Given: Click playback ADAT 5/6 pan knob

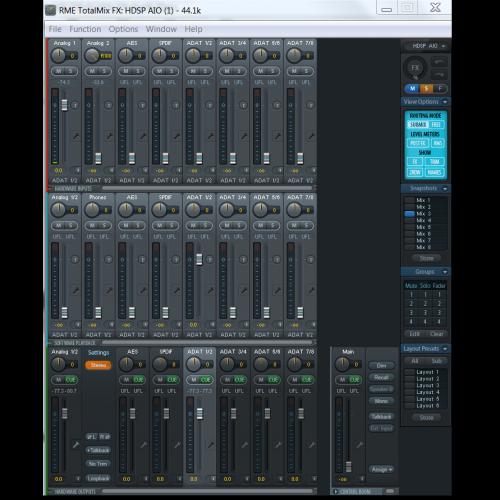Looking at the screenshot, I should coord(260,210).
